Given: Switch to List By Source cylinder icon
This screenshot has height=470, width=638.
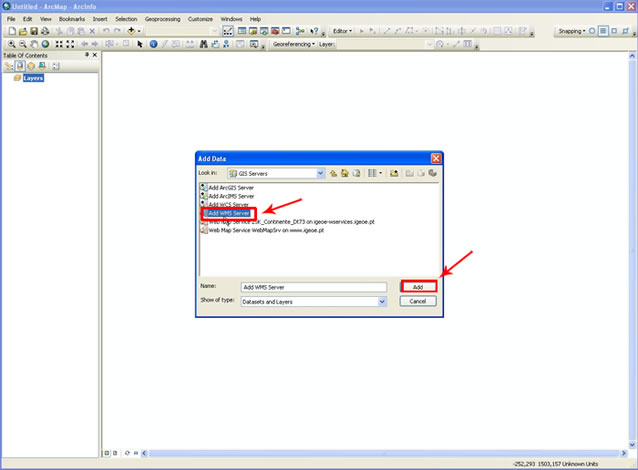Looking at the screenshot, I should tap(20, 66).
